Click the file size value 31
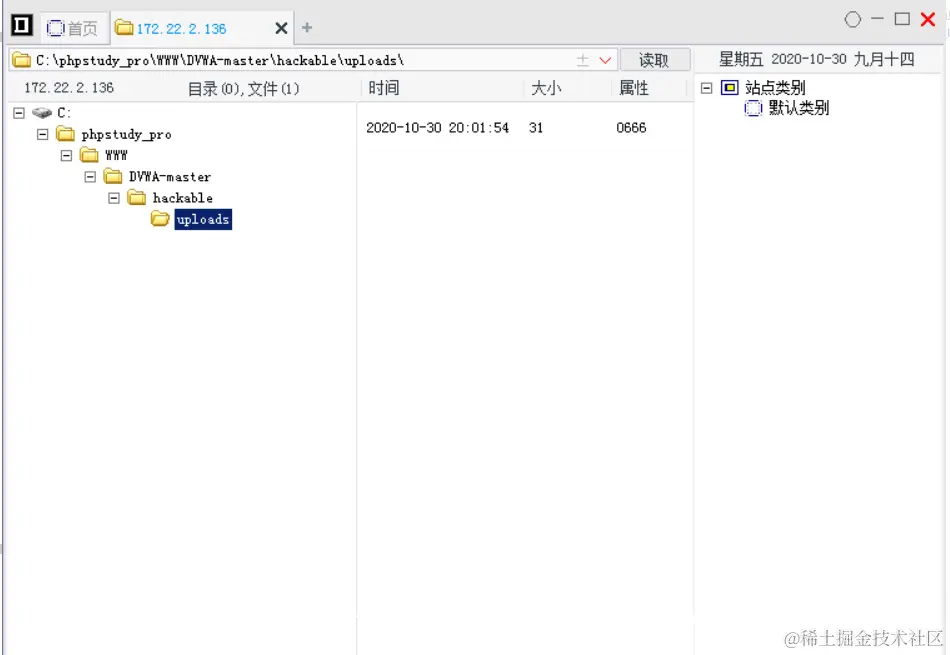 coord(536,128)
